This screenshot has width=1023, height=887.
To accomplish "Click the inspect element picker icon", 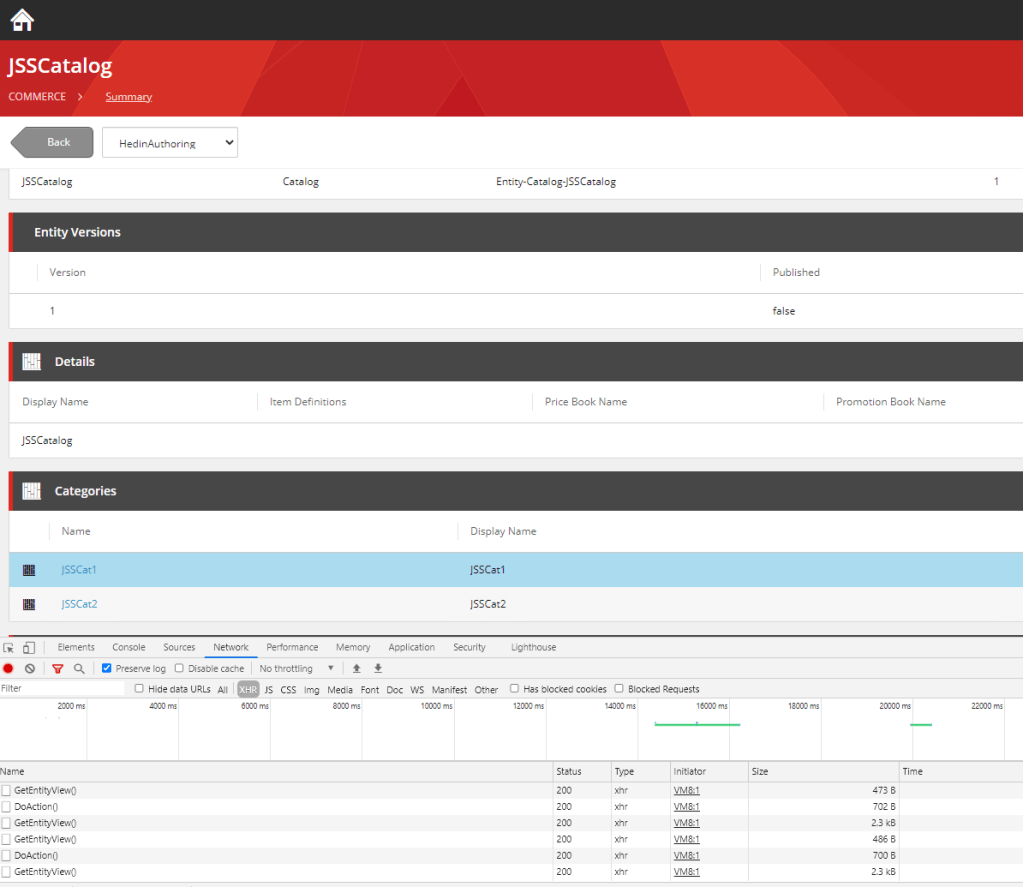I will tap(9, 648).
